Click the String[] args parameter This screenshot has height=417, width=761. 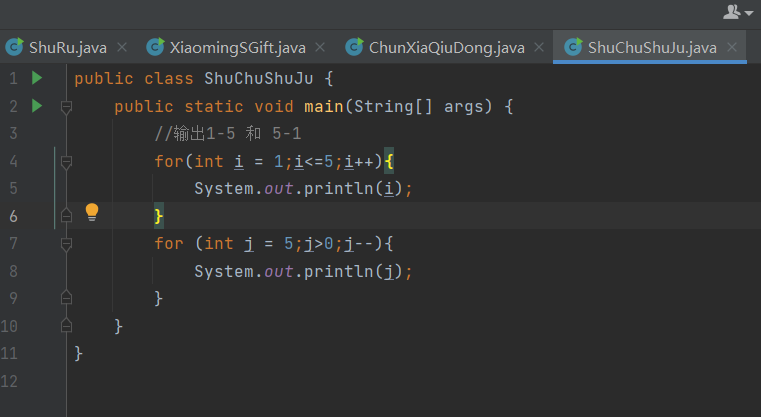click(418, 106)
